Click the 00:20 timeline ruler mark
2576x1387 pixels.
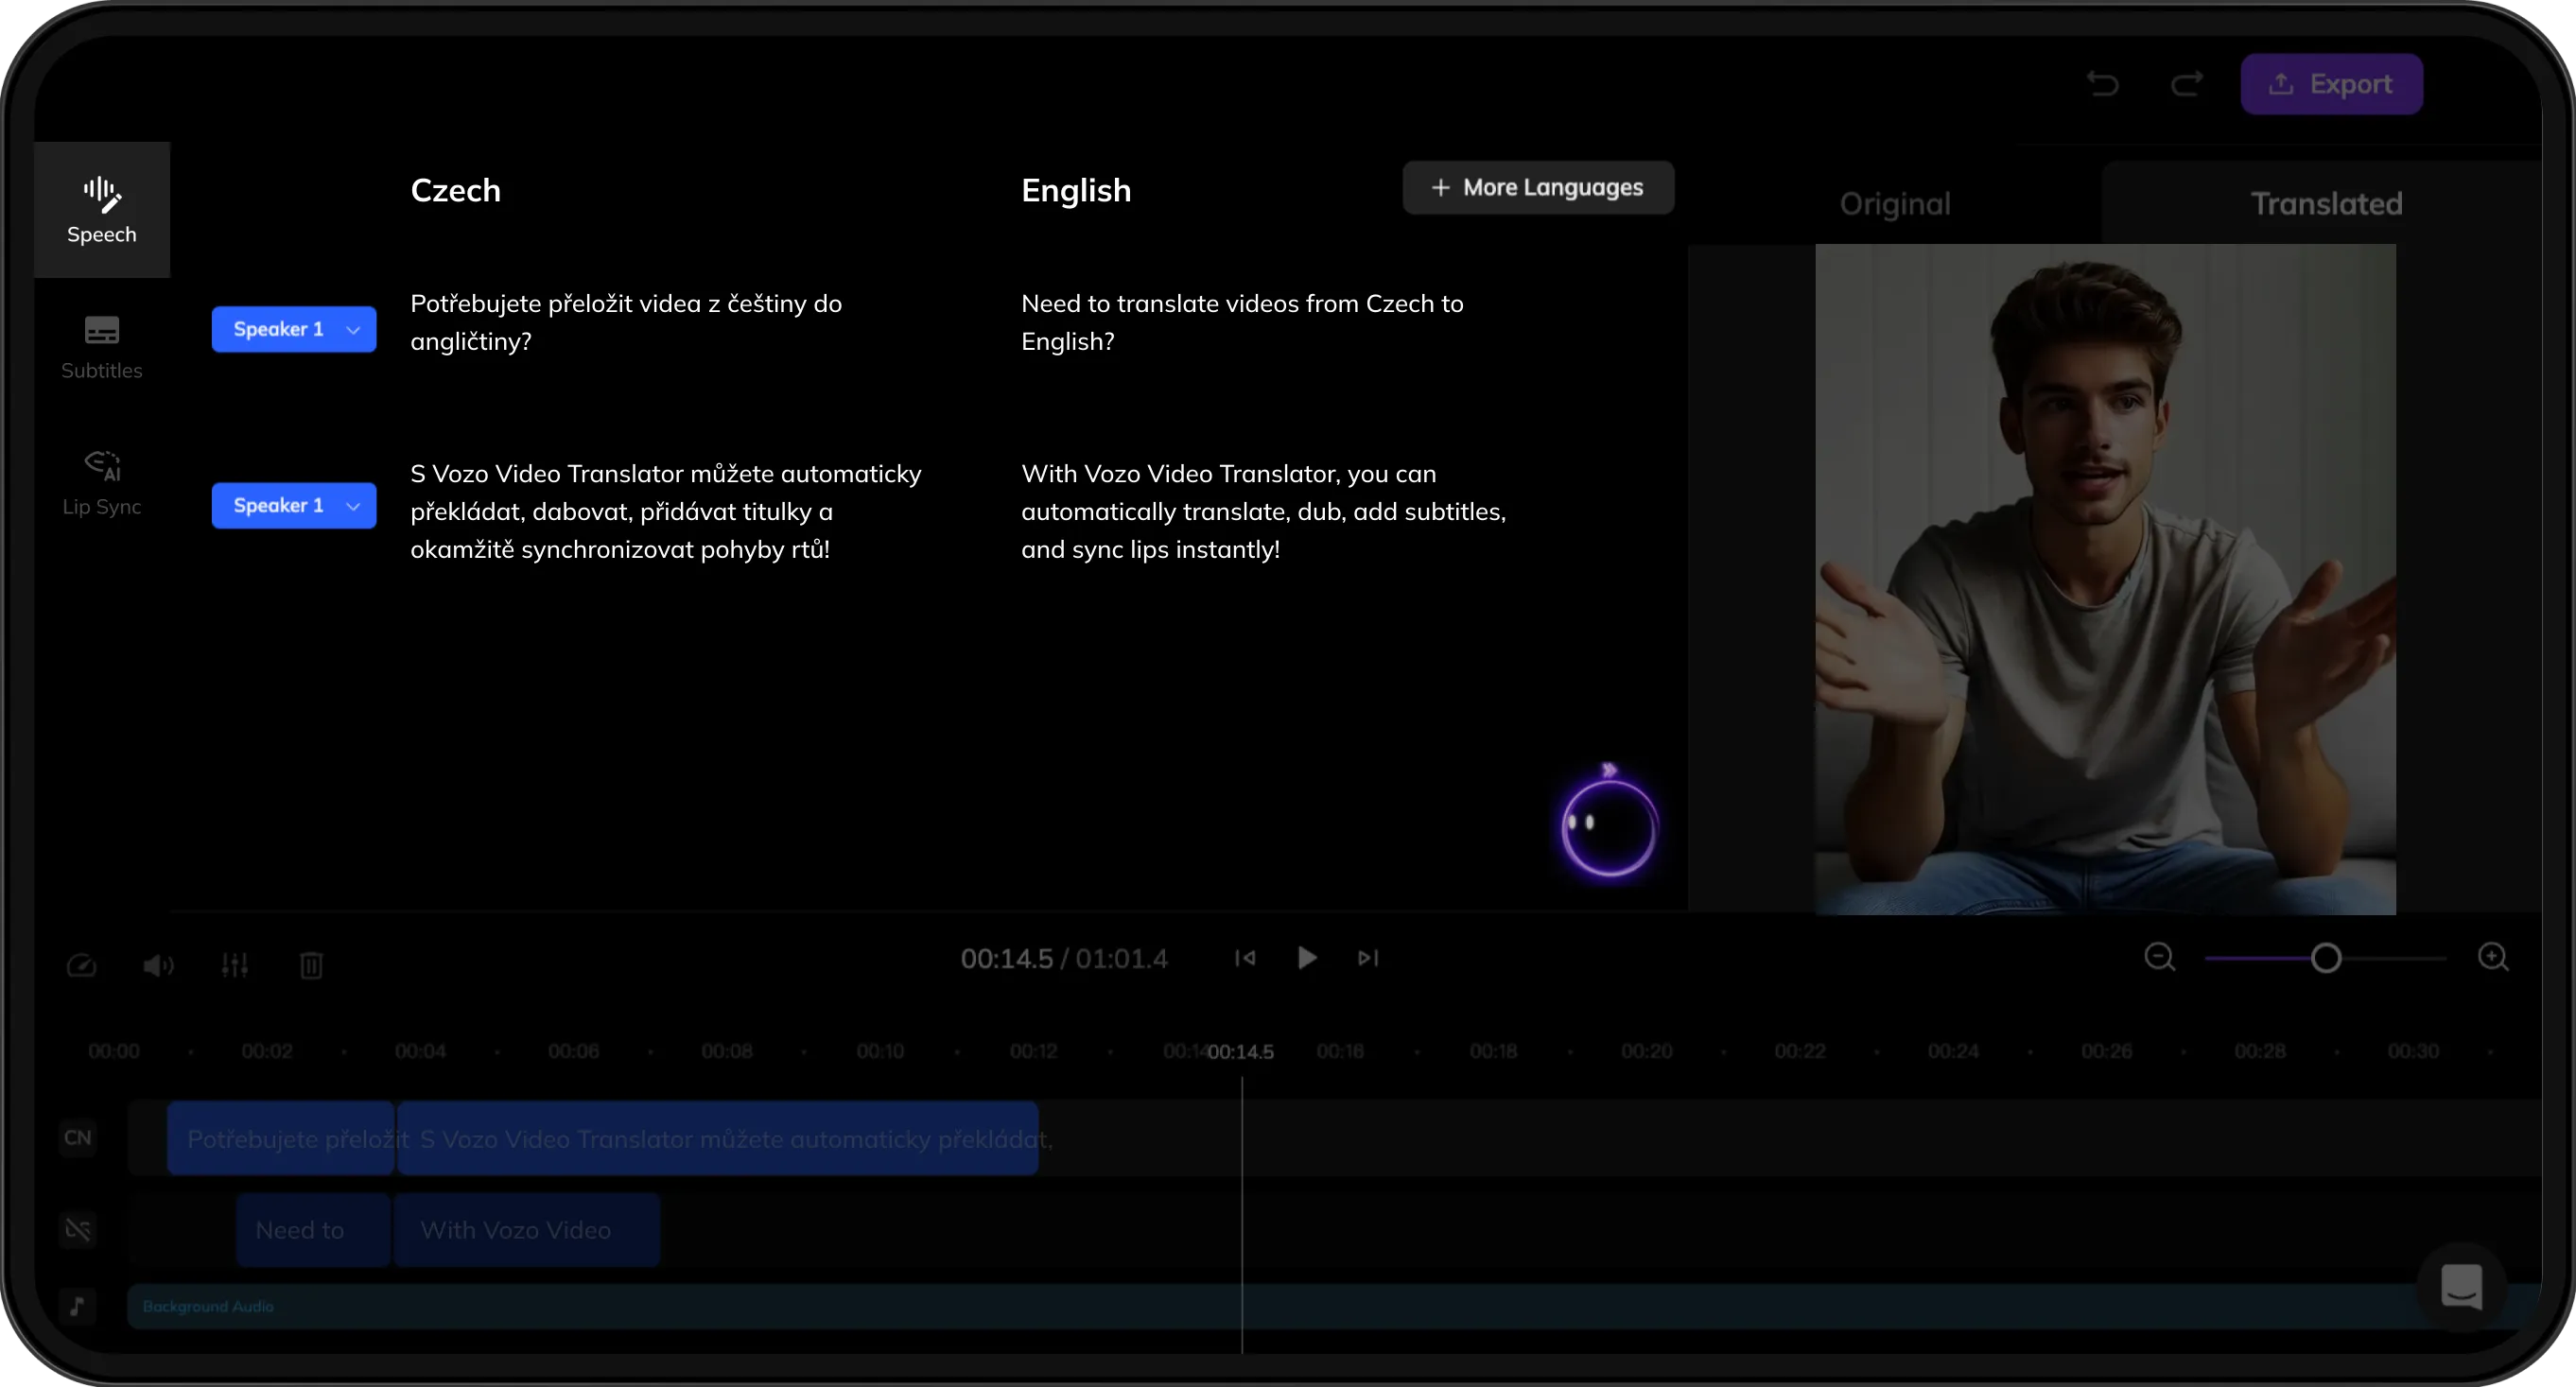pyautogui.click(x=1646, y=1052)
